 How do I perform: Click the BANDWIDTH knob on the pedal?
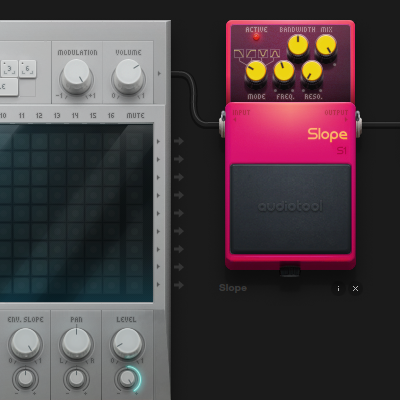point(298,46)
